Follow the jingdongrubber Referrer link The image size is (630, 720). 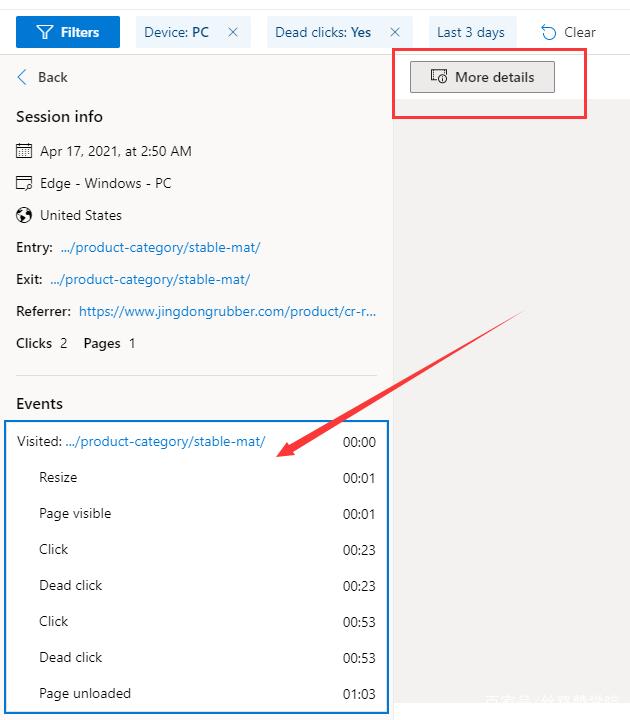(x=227, y=311)
